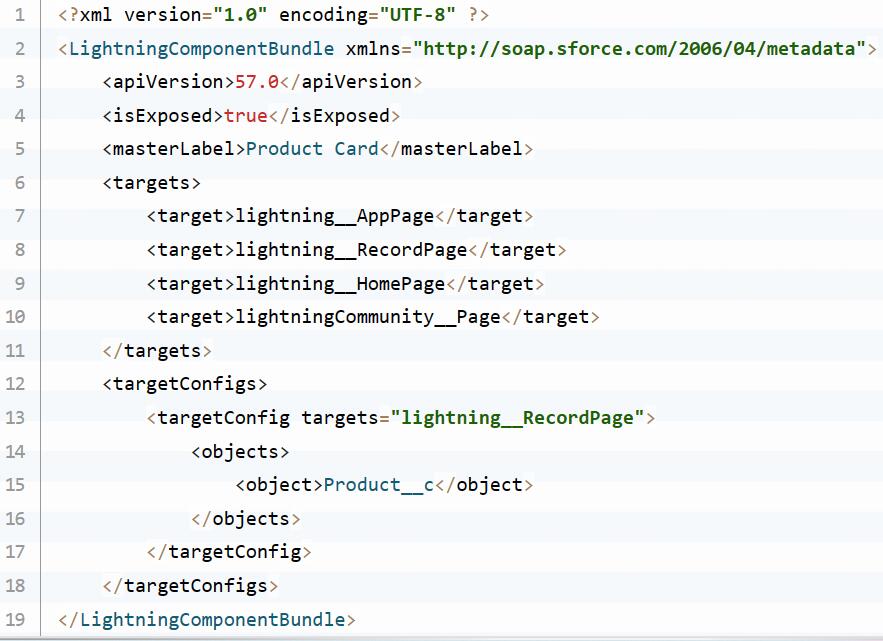Click the opening objects tag on line 14
The width and height of the screenshot is (883, 641).
coord(240,451)
